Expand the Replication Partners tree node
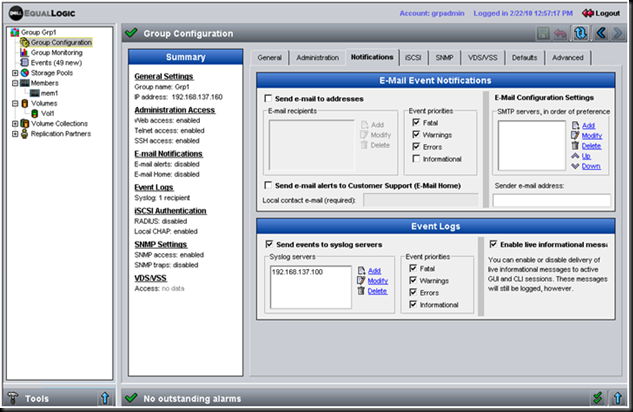Image resolution: width=633 pixels, height=412 pixels. pos(15,134)
